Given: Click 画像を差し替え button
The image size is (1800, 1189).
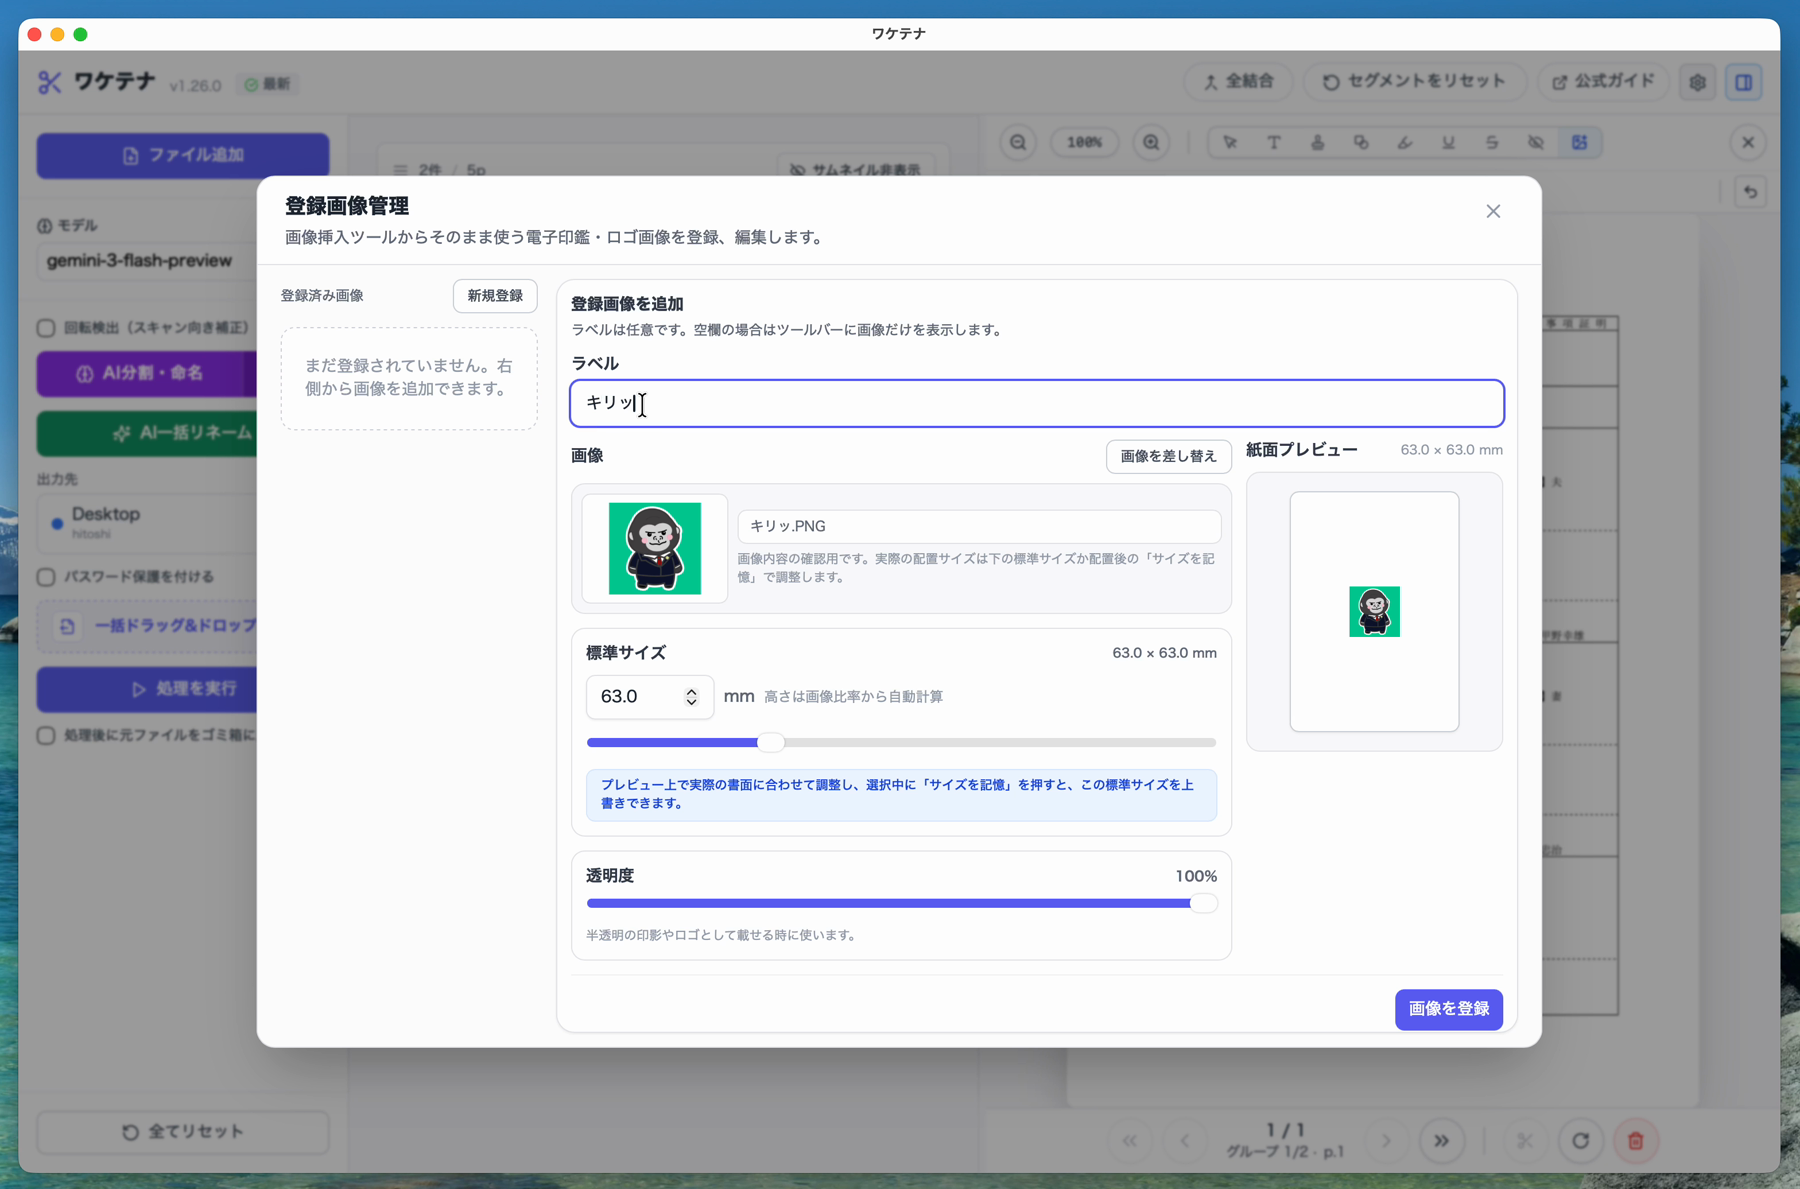Looking at the screenshot, I should point(1168,456).
